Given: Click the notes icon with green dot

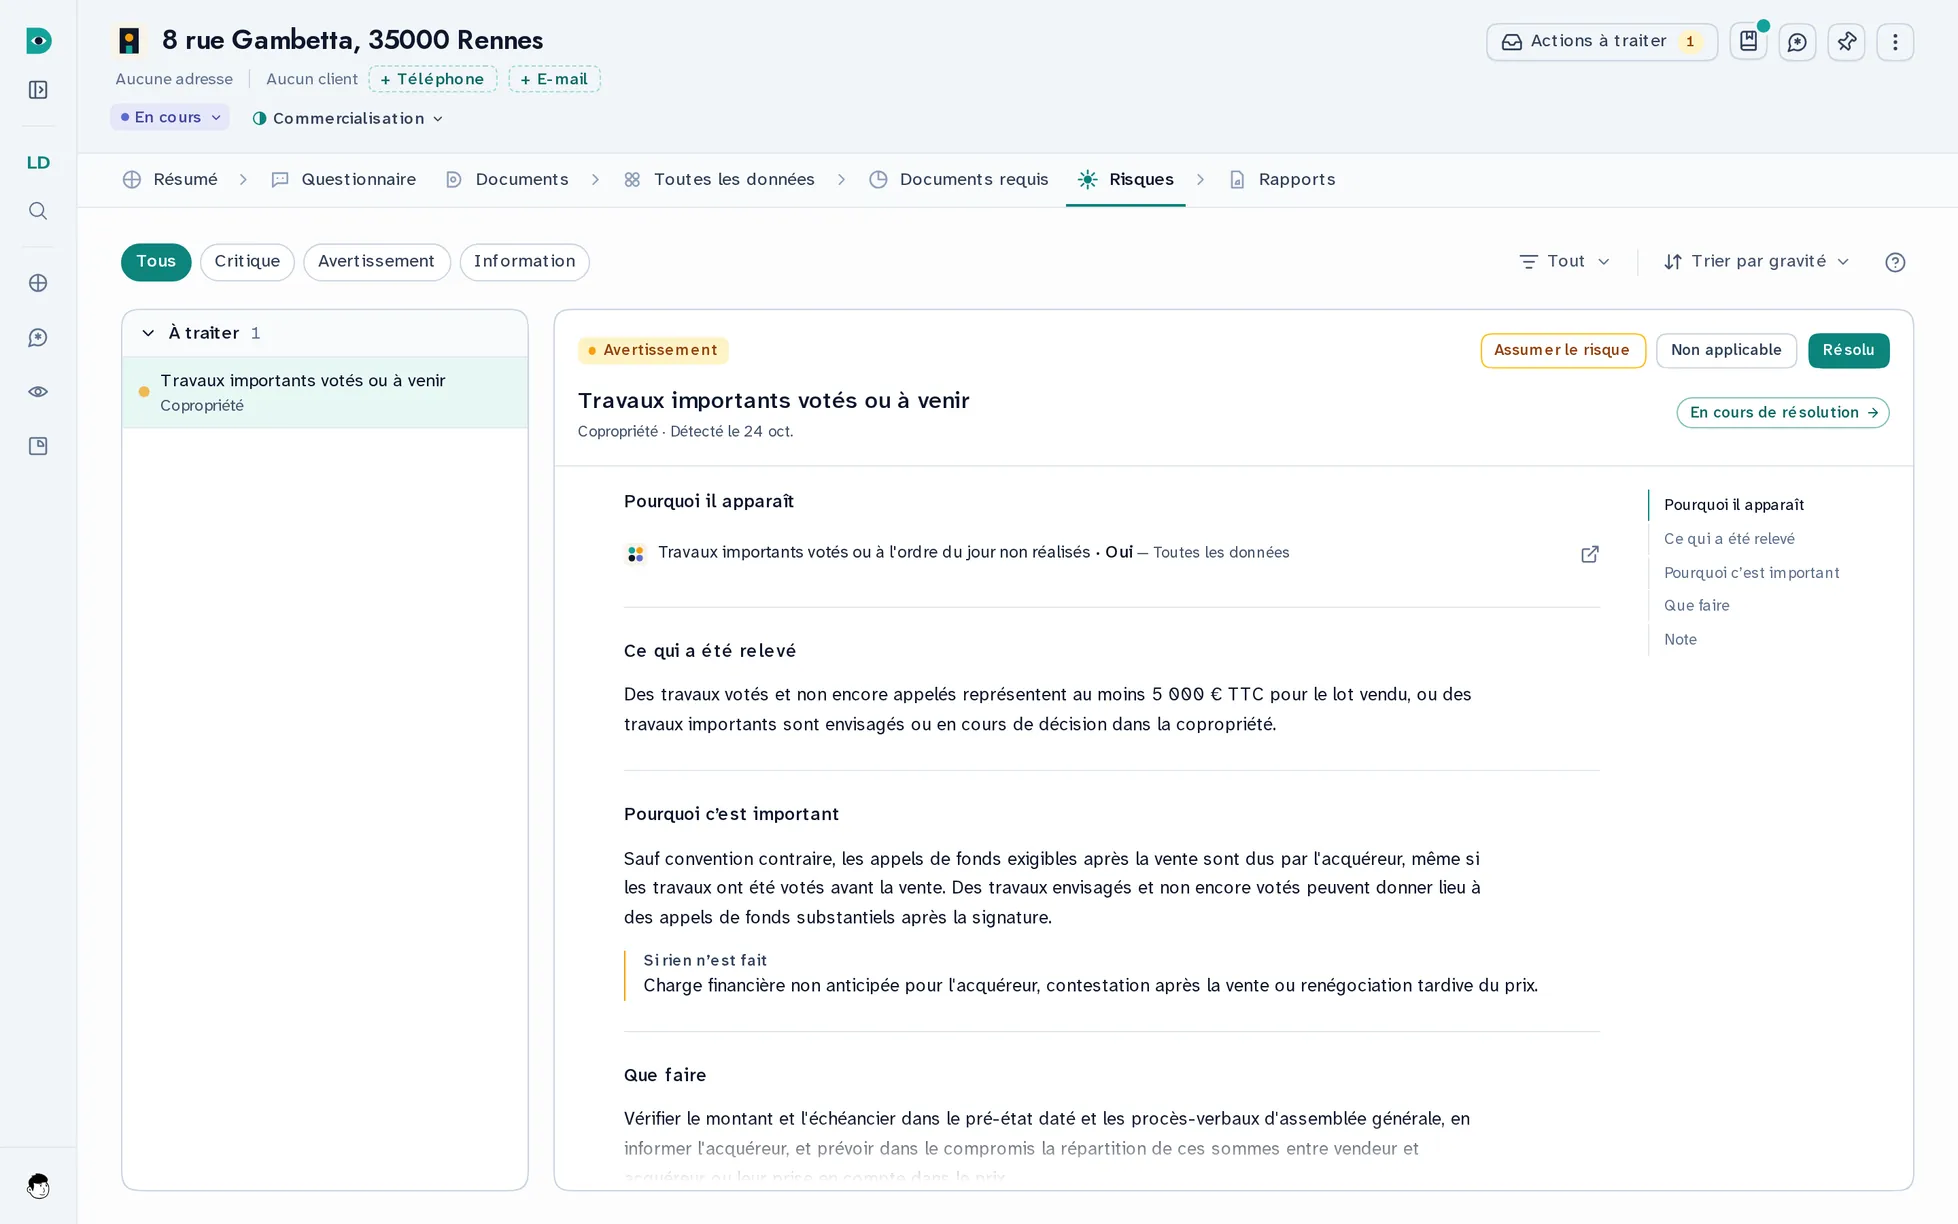Looking at the screenshot, I should [1748, 42].
